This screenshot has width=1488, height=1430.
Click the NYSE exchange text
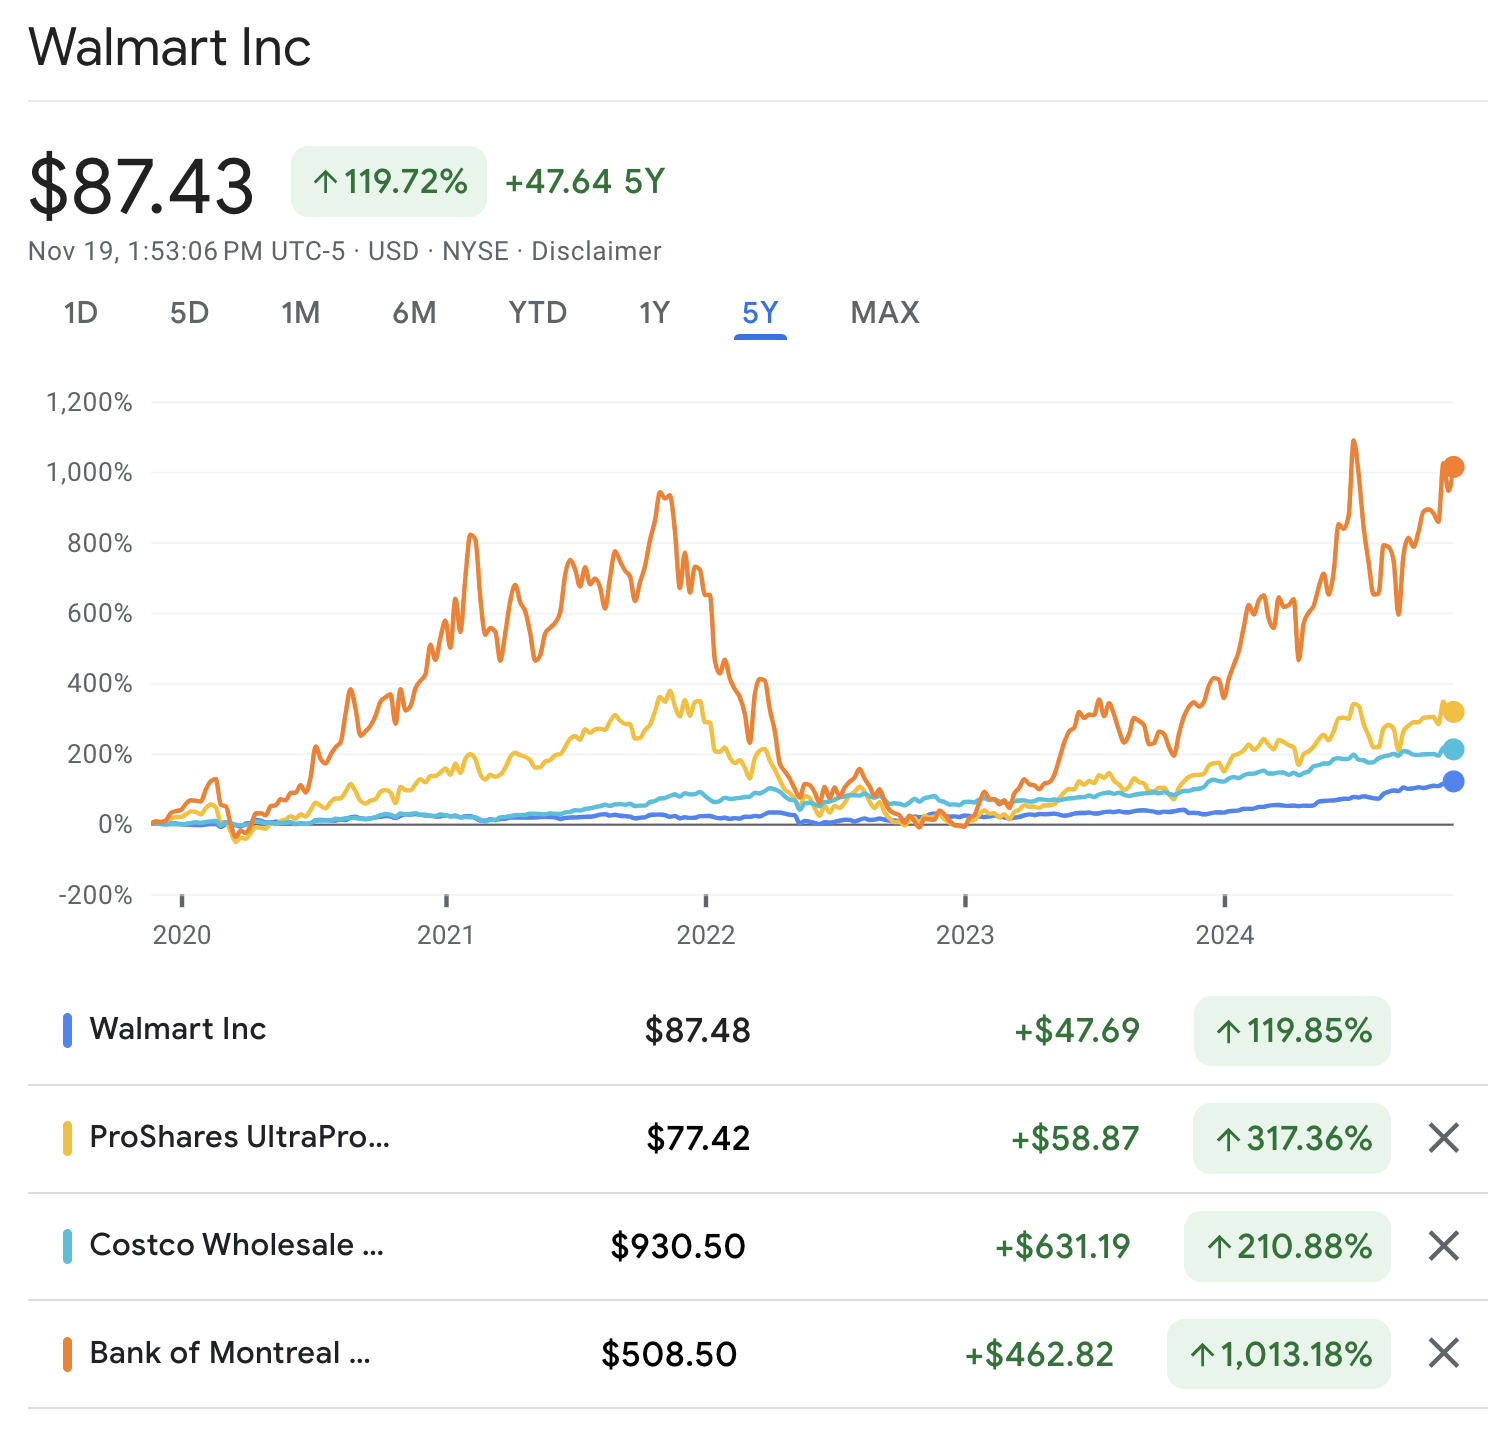click(x=475, y=251)
